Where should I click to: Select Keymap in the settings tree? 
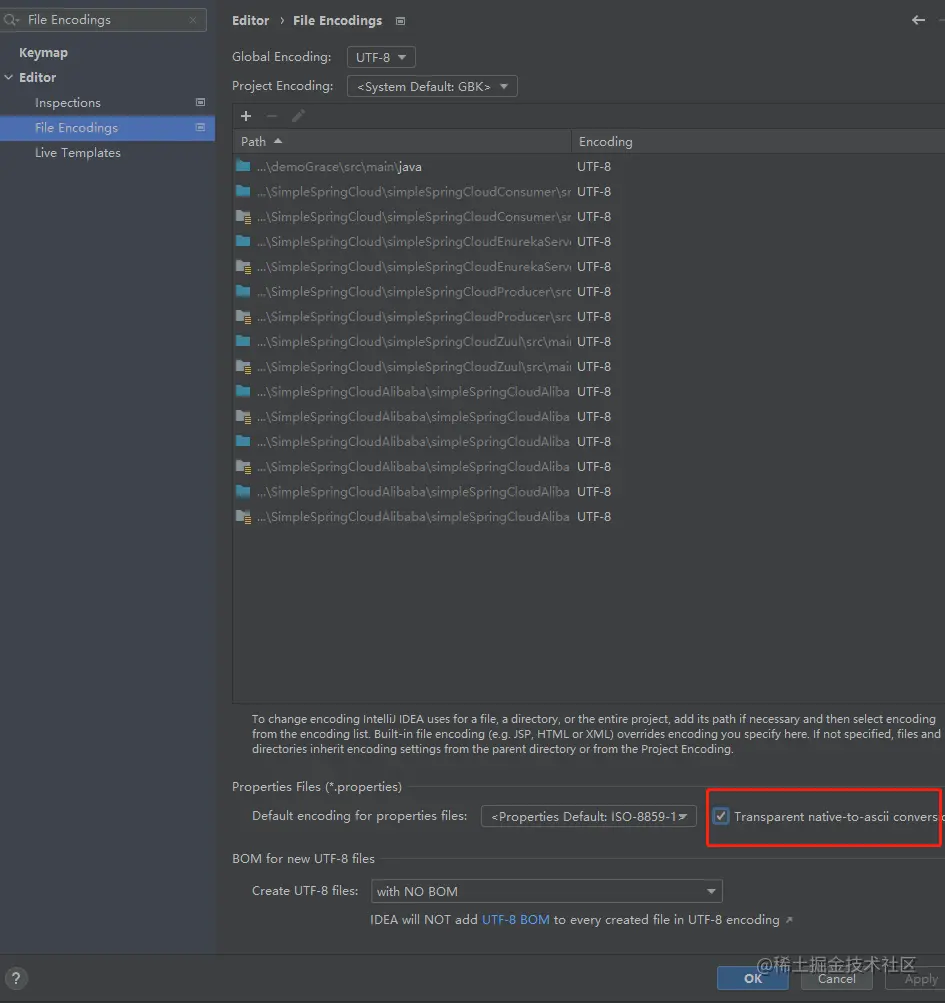(44, 52)
